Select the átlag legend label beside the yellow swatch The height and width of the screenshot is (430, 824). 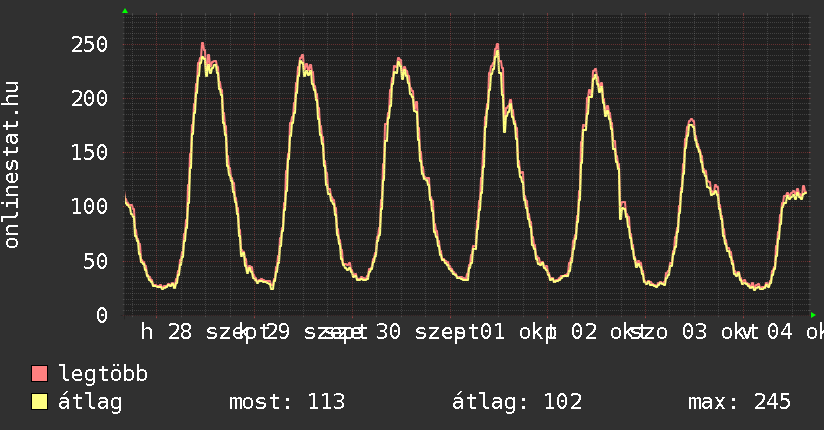[x=90, y=402]
